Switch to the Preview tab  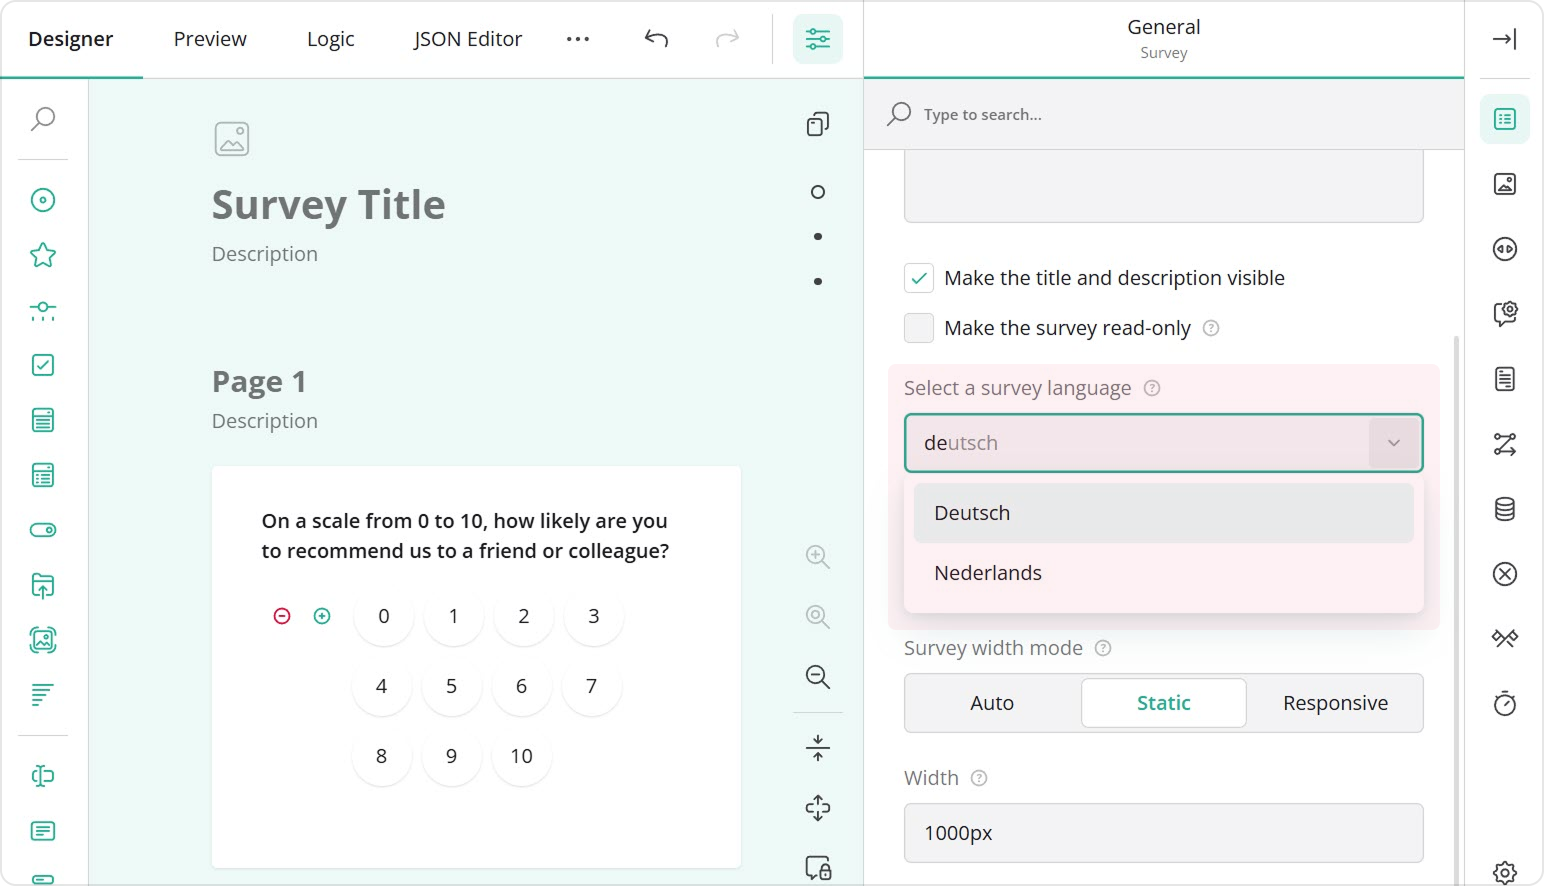coord(209,38)
